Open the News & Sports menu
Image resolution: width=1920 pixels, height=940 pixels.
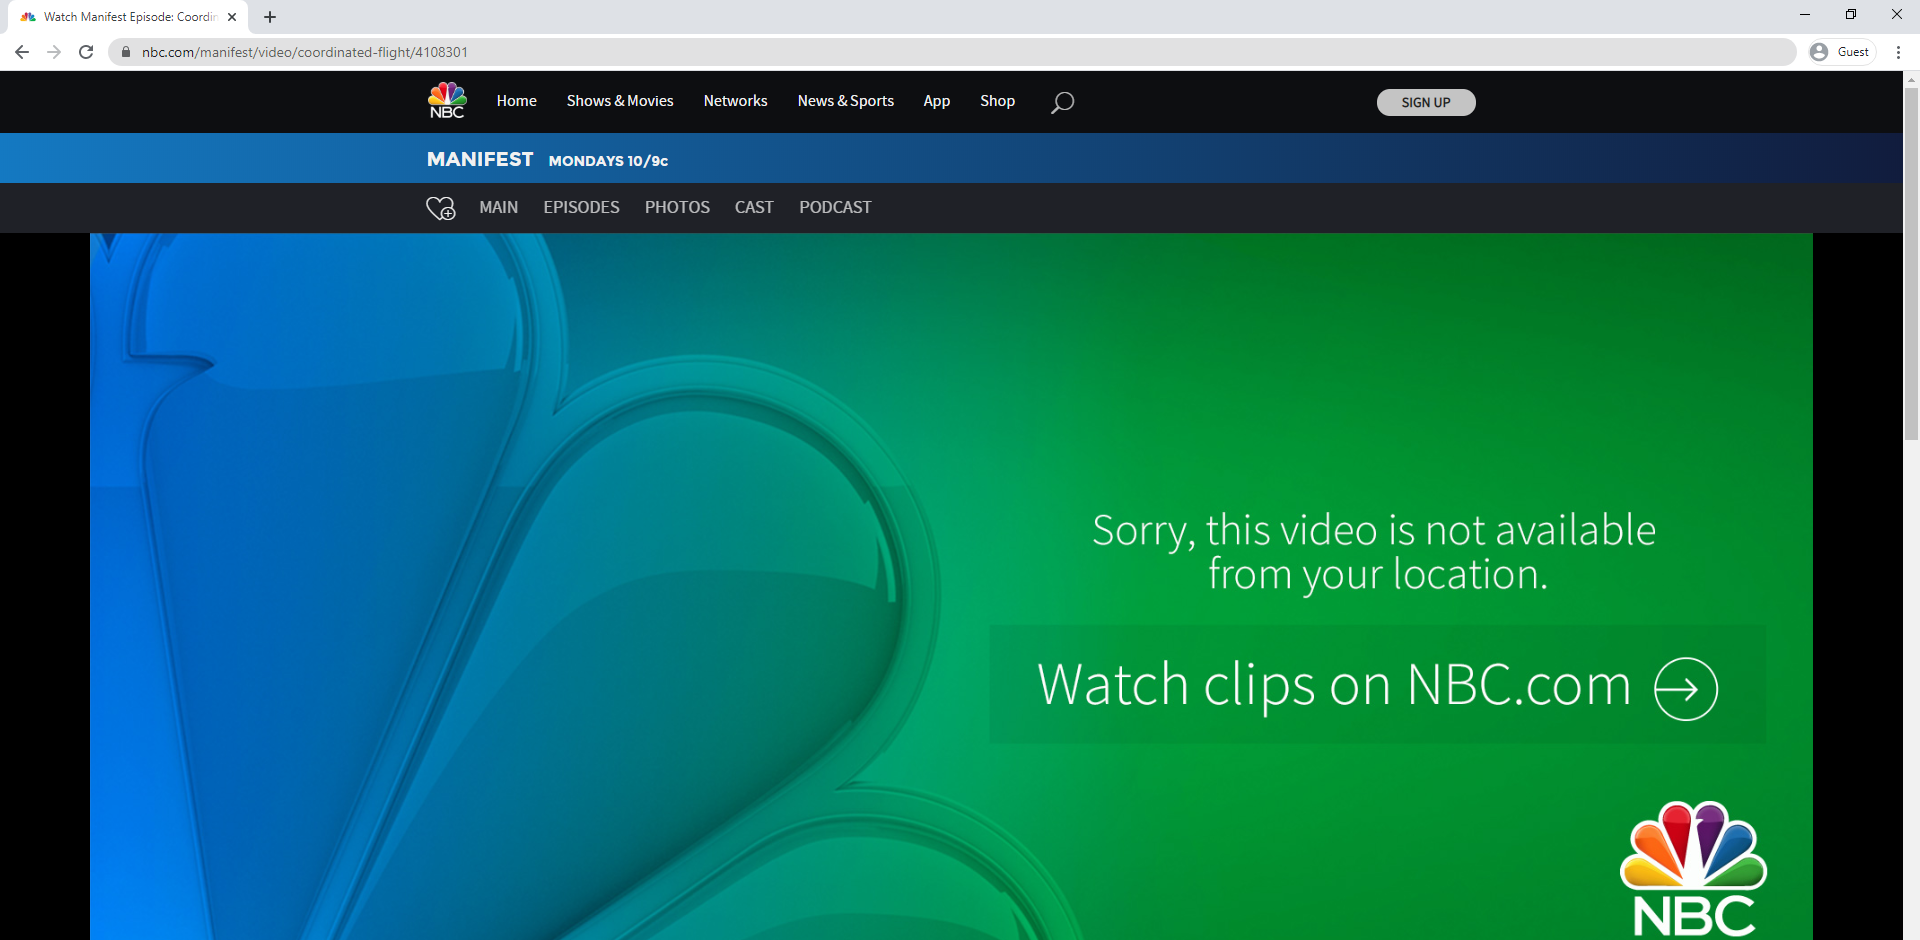tap(845, 101)
